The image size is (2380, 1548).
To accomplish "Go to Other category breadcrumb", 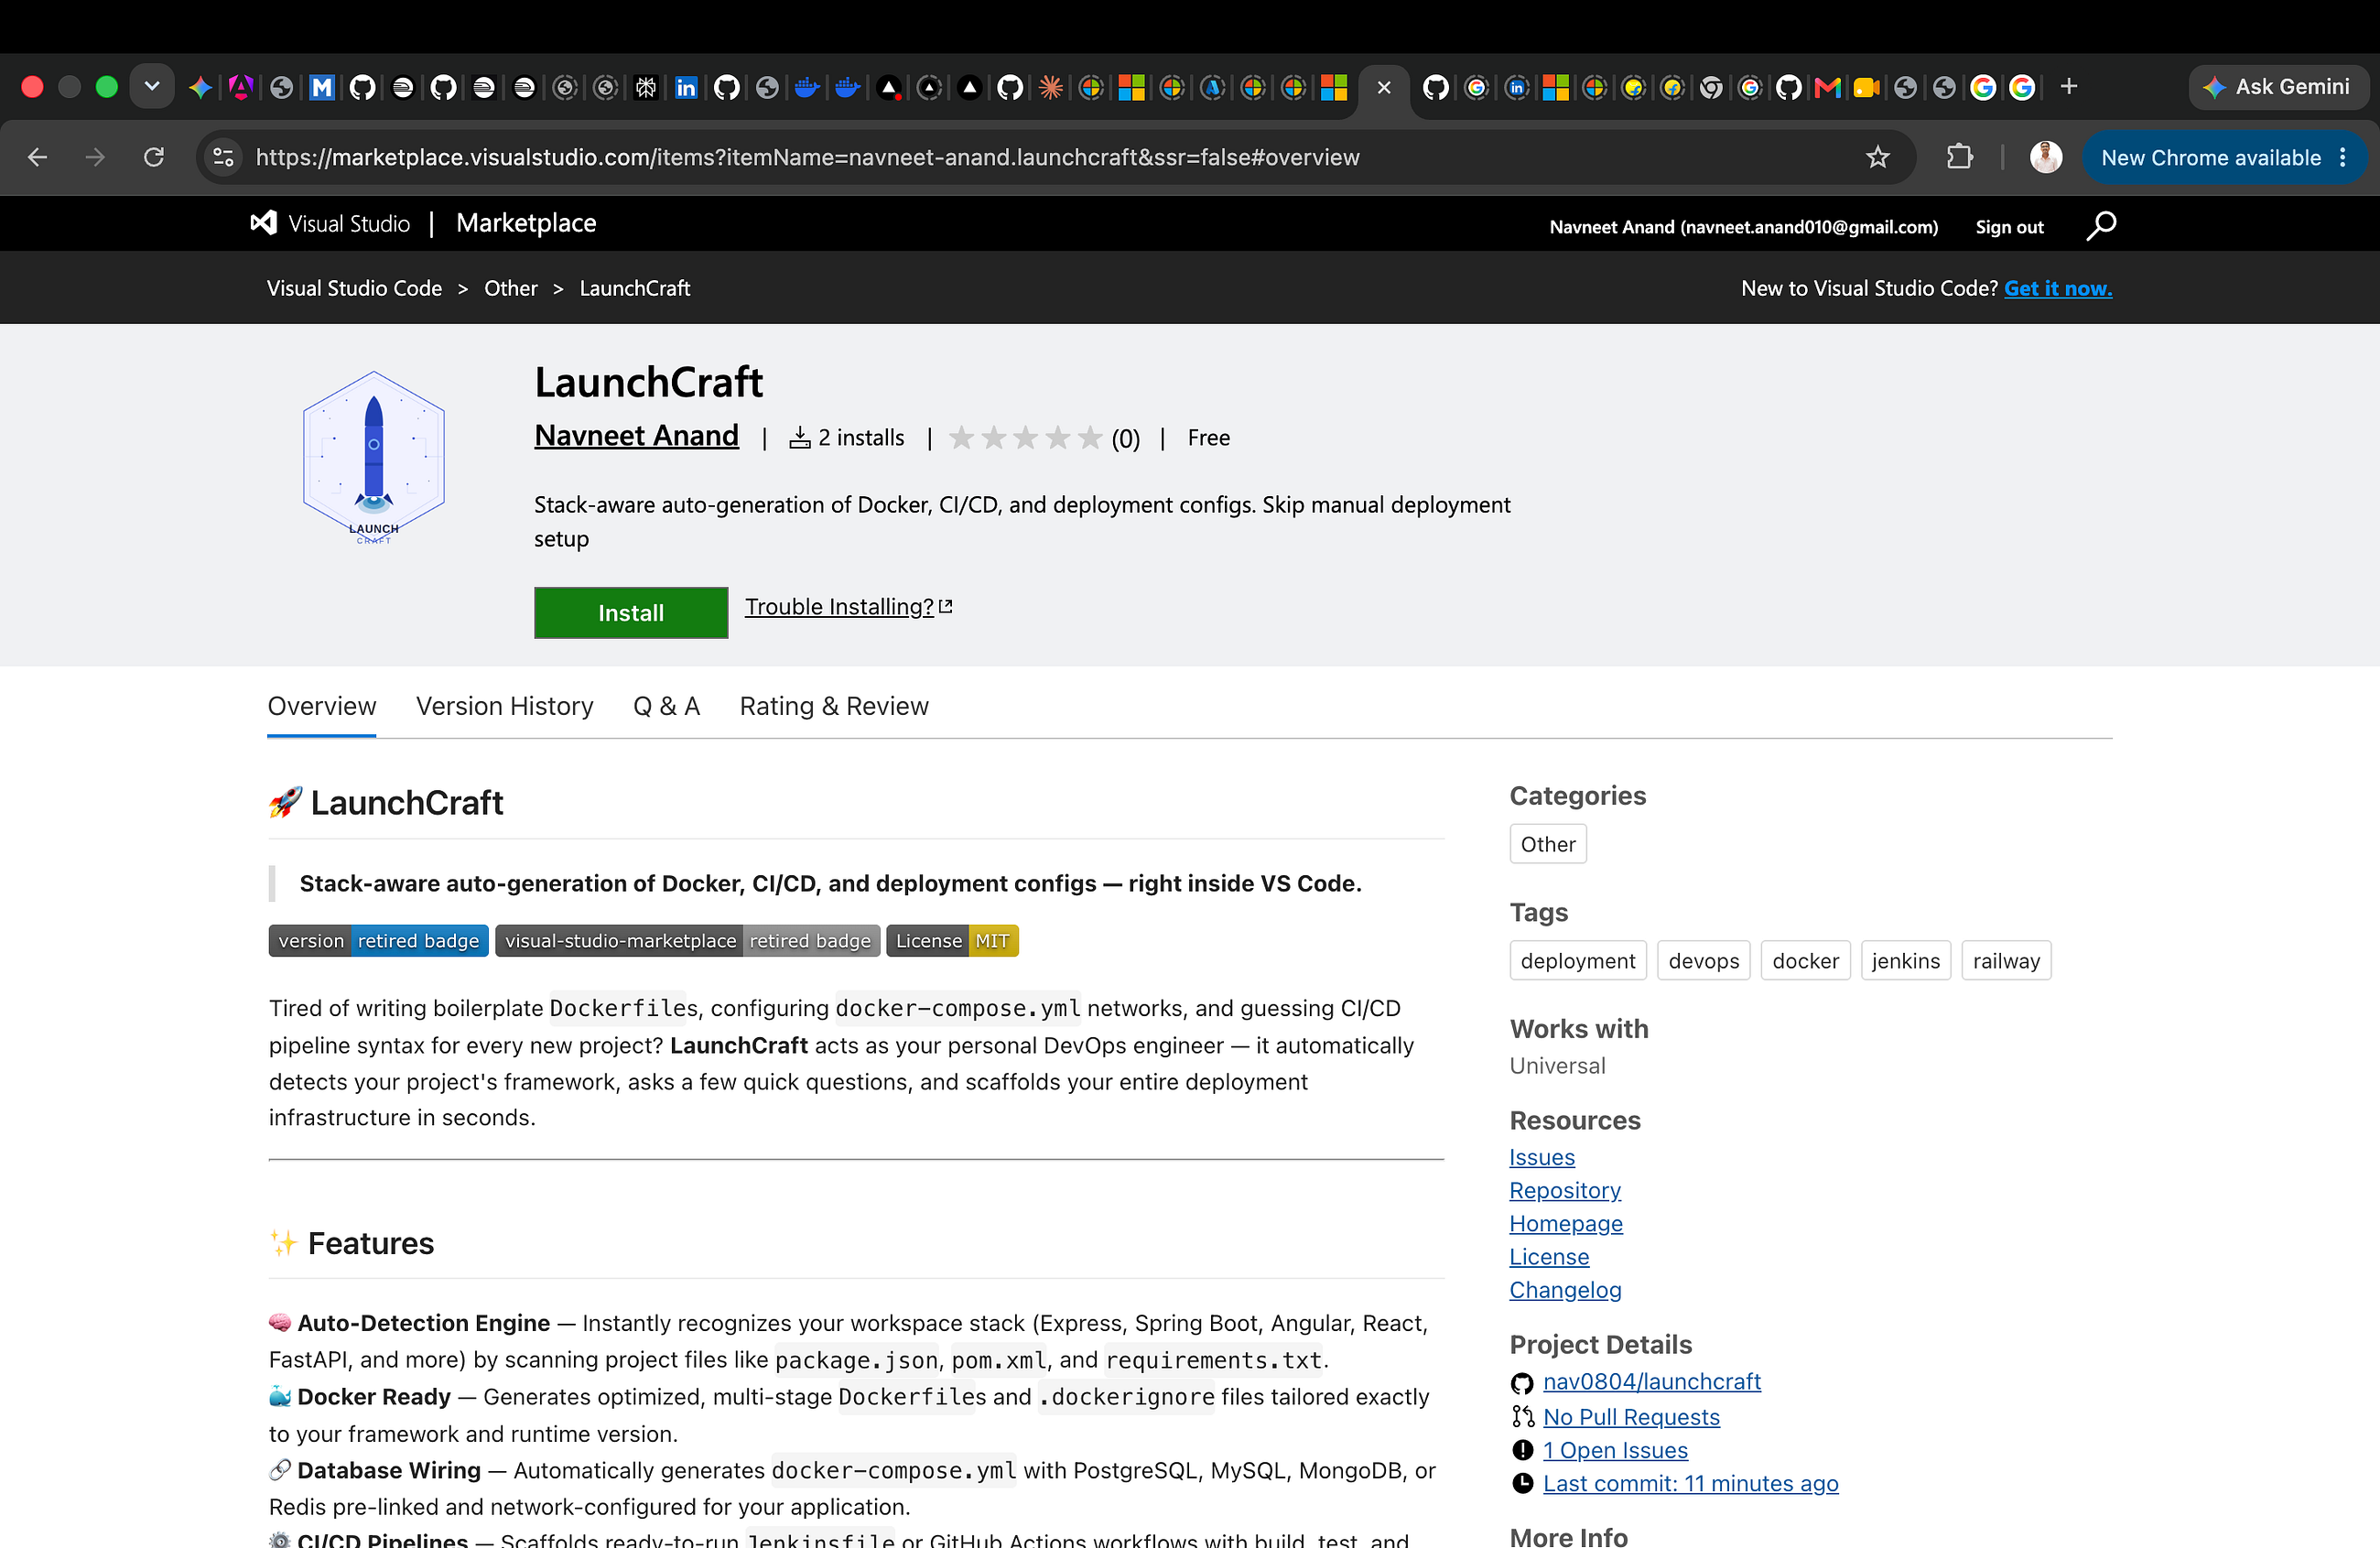I will (511, 288).
